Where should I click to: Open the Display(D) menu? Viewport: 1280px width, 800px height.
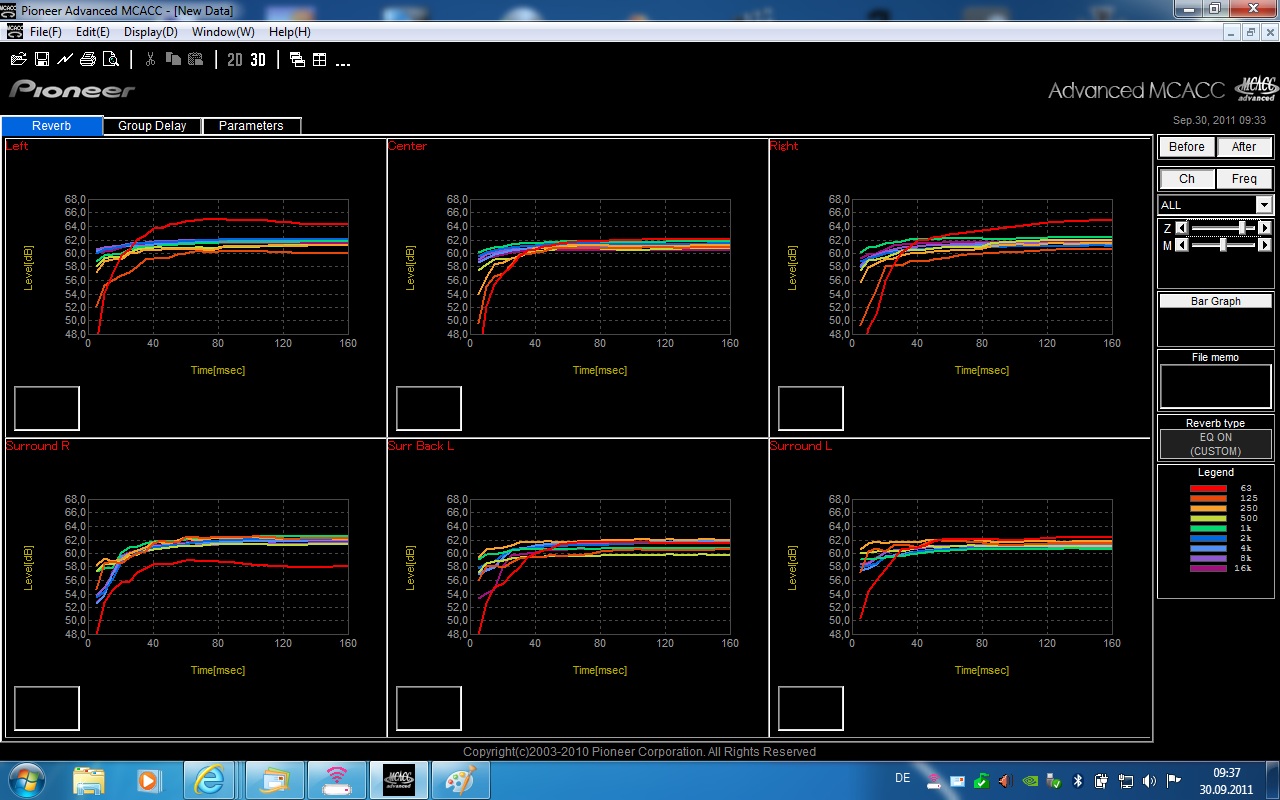click(151, 32)
